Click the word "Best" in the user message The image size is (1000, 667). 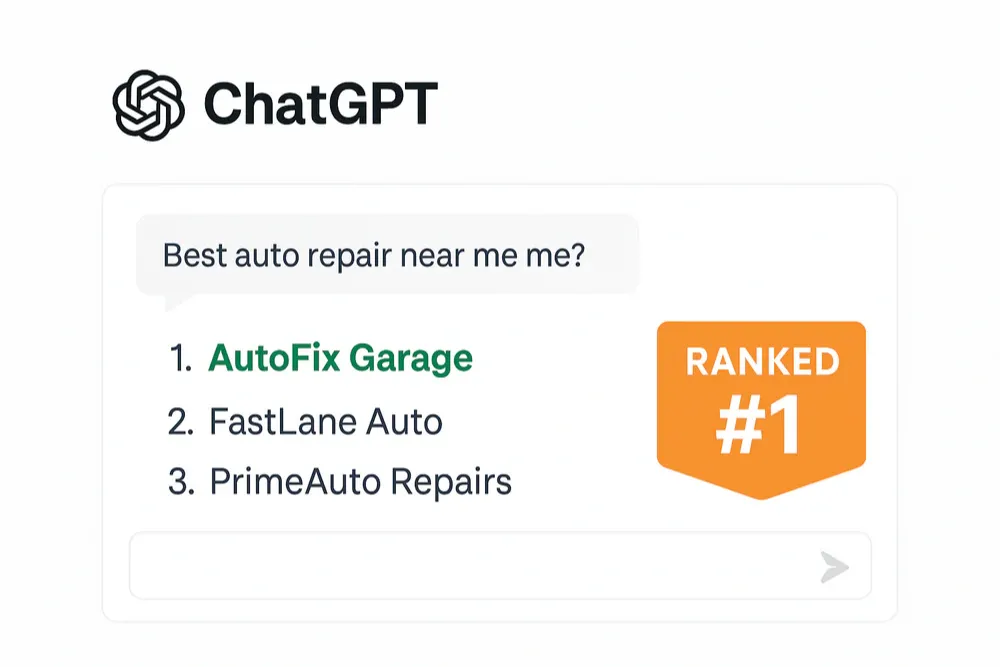195,256
